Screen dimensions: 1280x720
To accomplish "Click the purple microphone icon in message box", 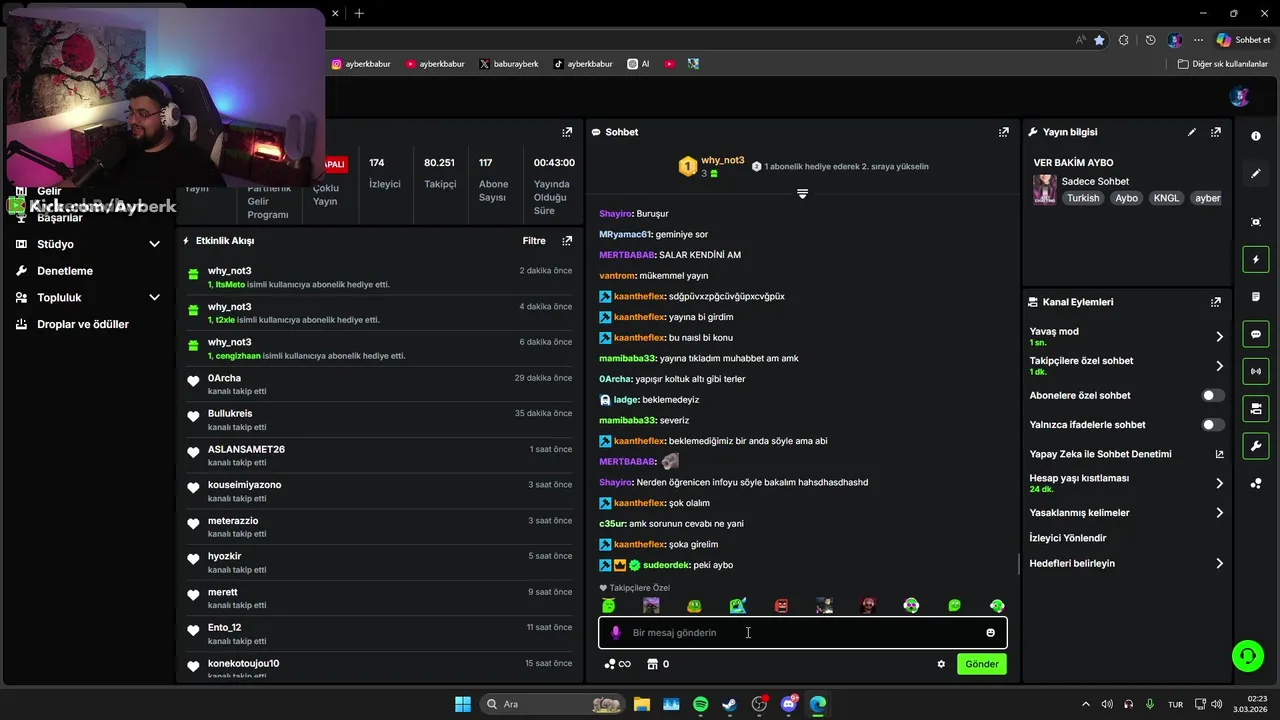I will click(x=616, y=633).
